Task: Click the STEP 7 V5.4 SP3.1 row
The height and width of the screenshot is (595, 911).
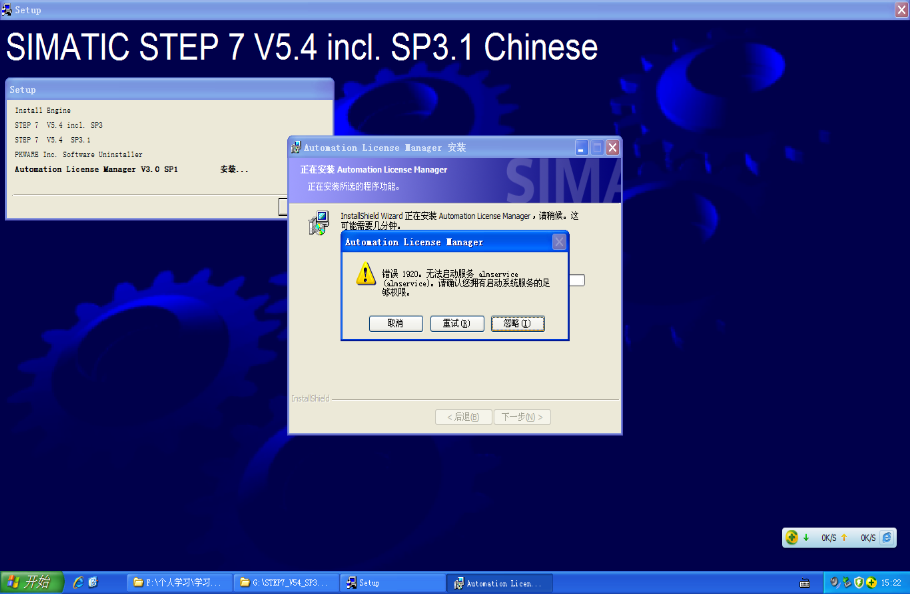Action: tap(52, 140)
